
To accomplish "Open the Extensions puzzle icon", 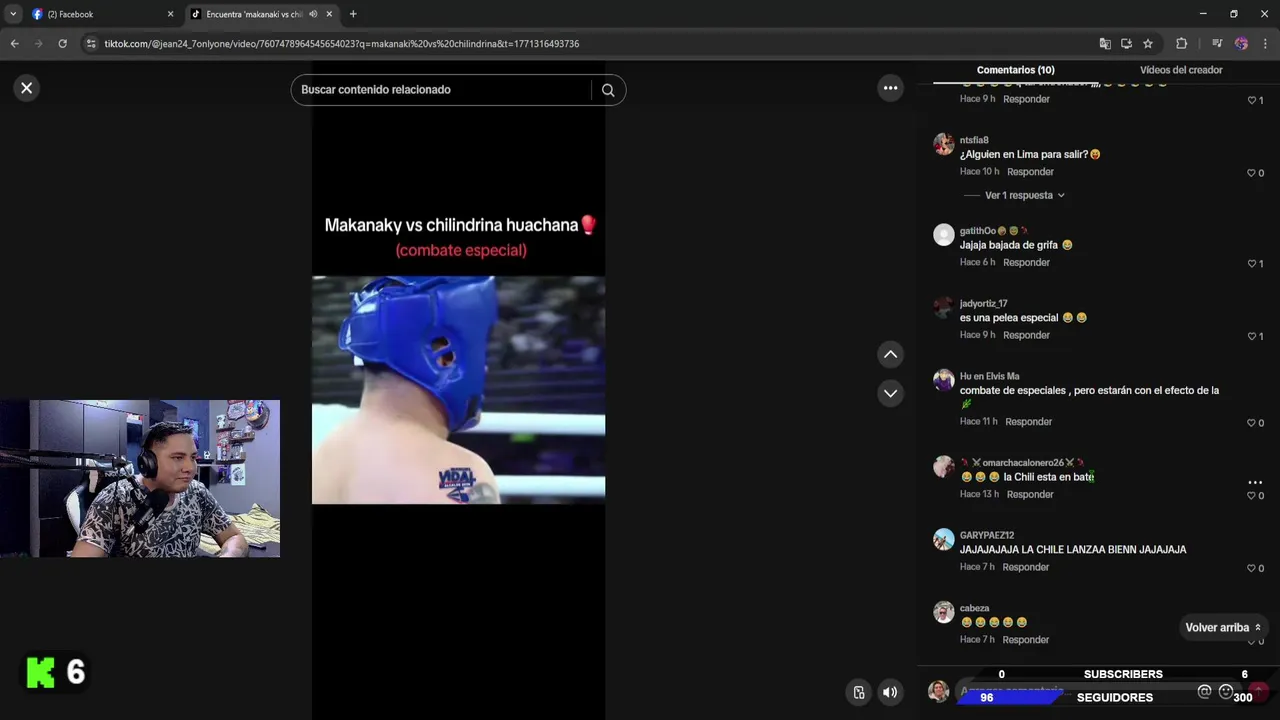I will click(x=1181, y=44).
